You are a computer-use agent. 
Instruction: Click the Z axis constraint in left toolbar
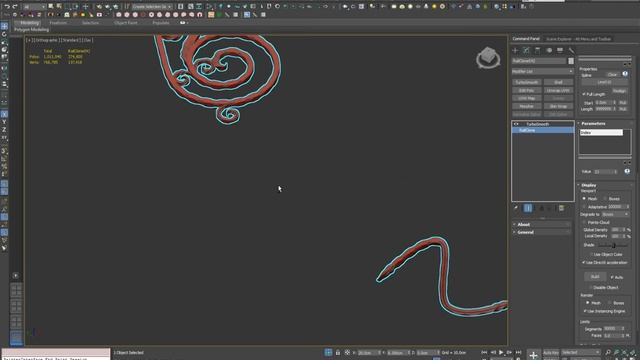click(4, 130)
